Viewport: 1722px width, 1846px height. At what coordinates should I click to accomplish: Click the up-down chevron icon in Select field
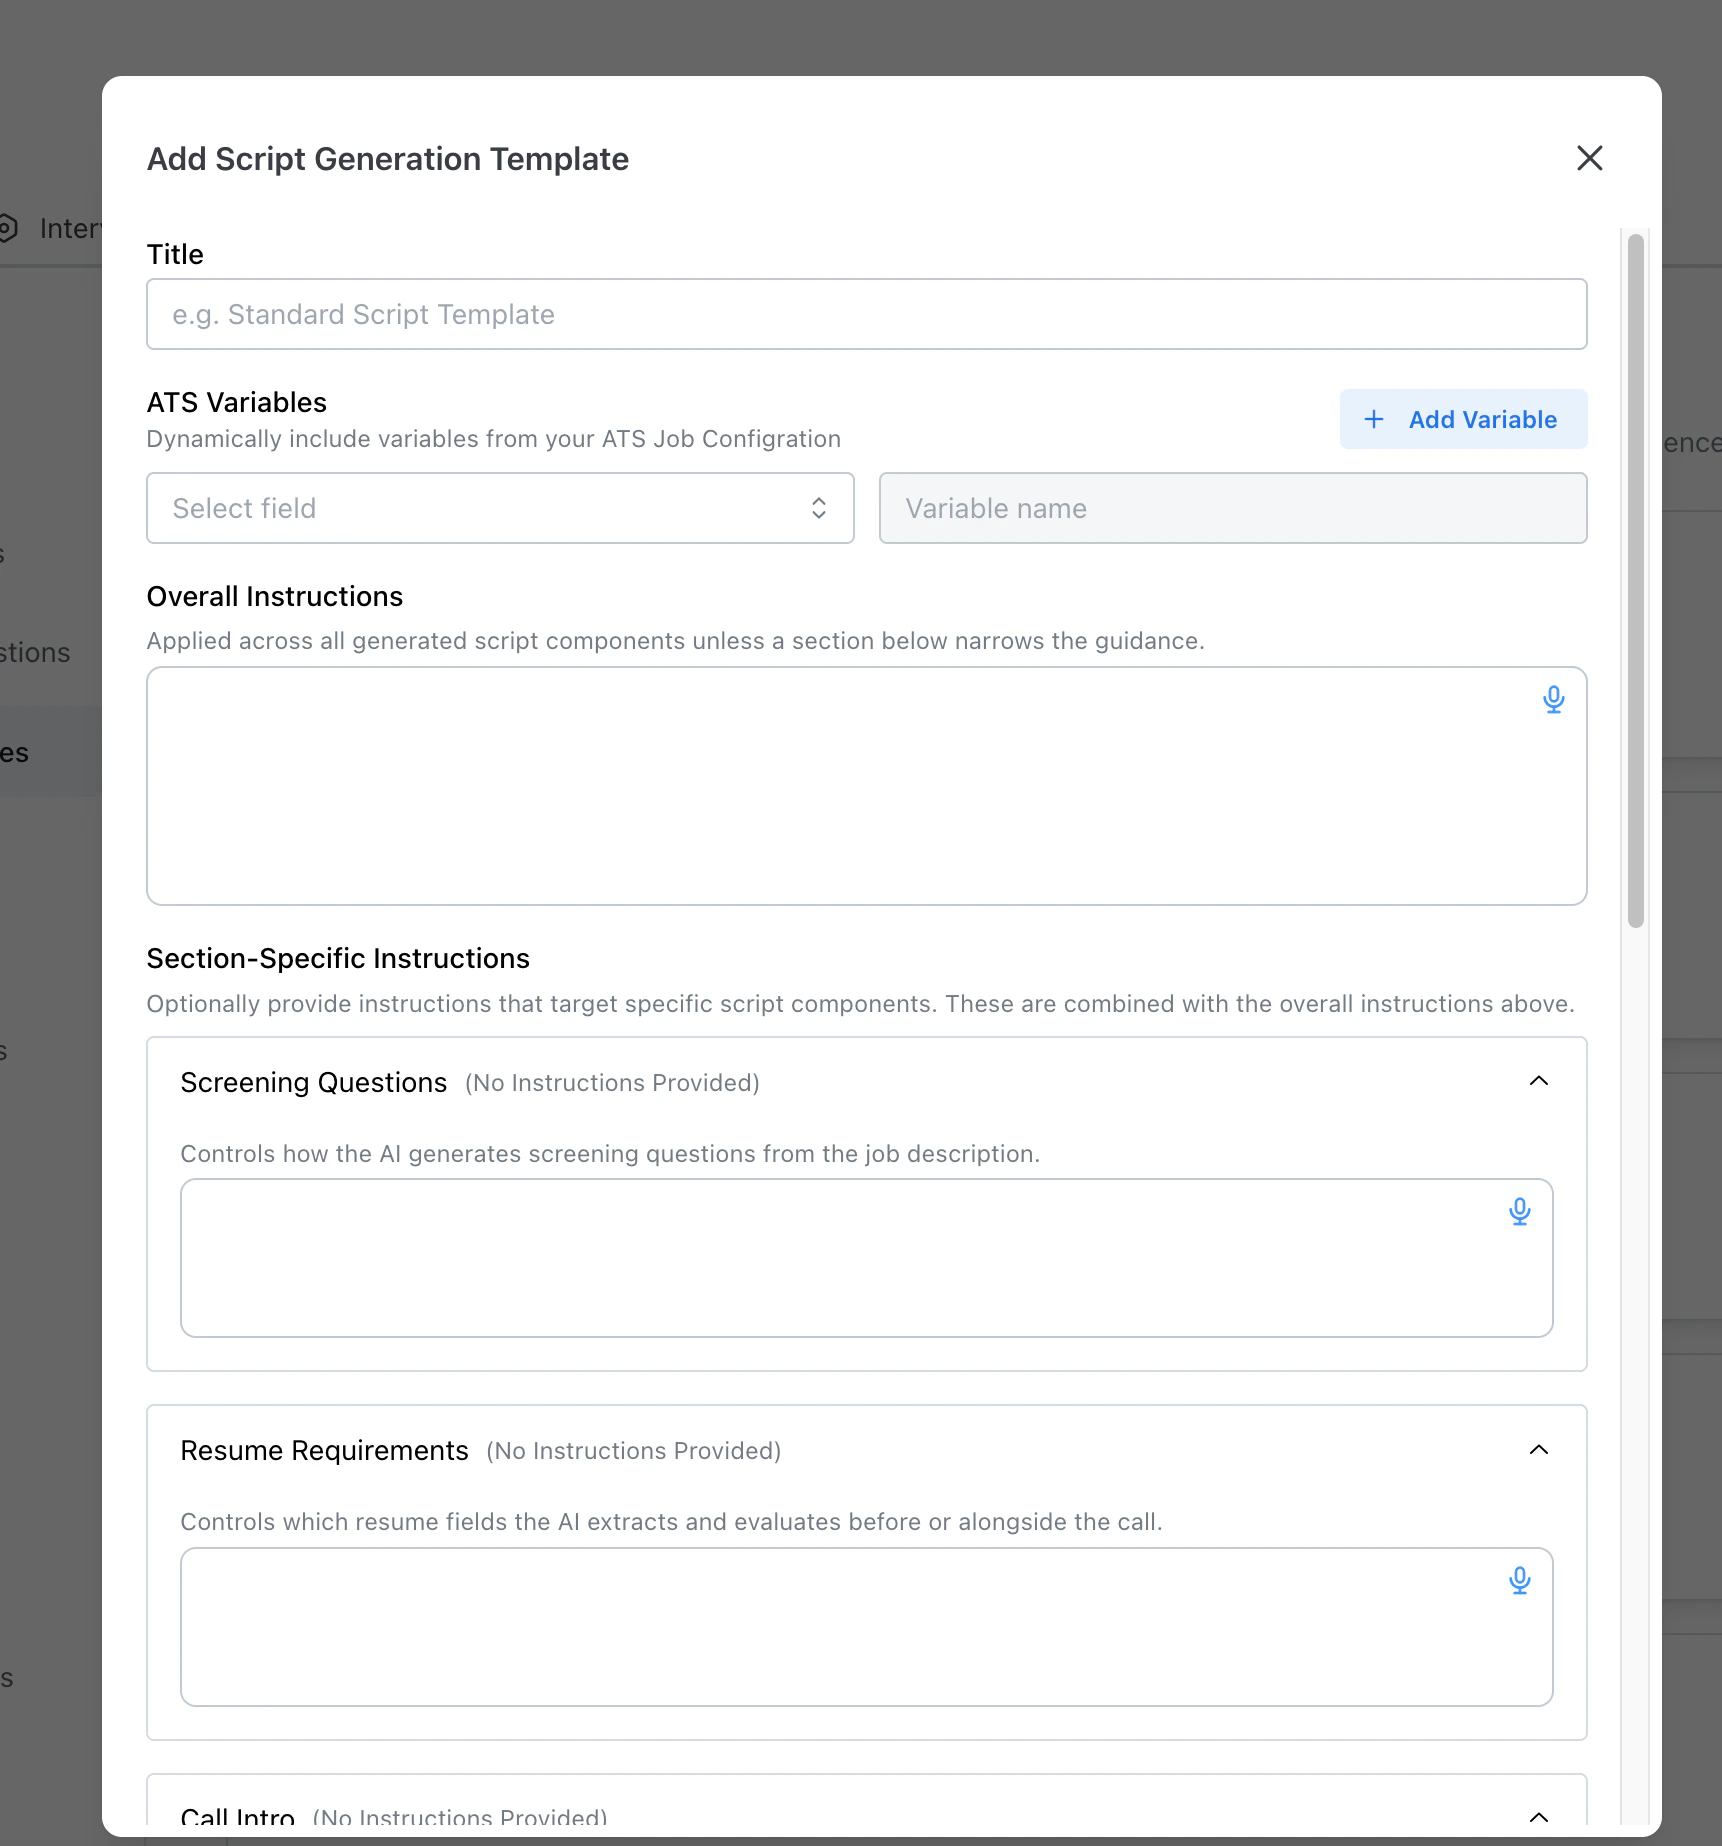(x=818, y=508)
